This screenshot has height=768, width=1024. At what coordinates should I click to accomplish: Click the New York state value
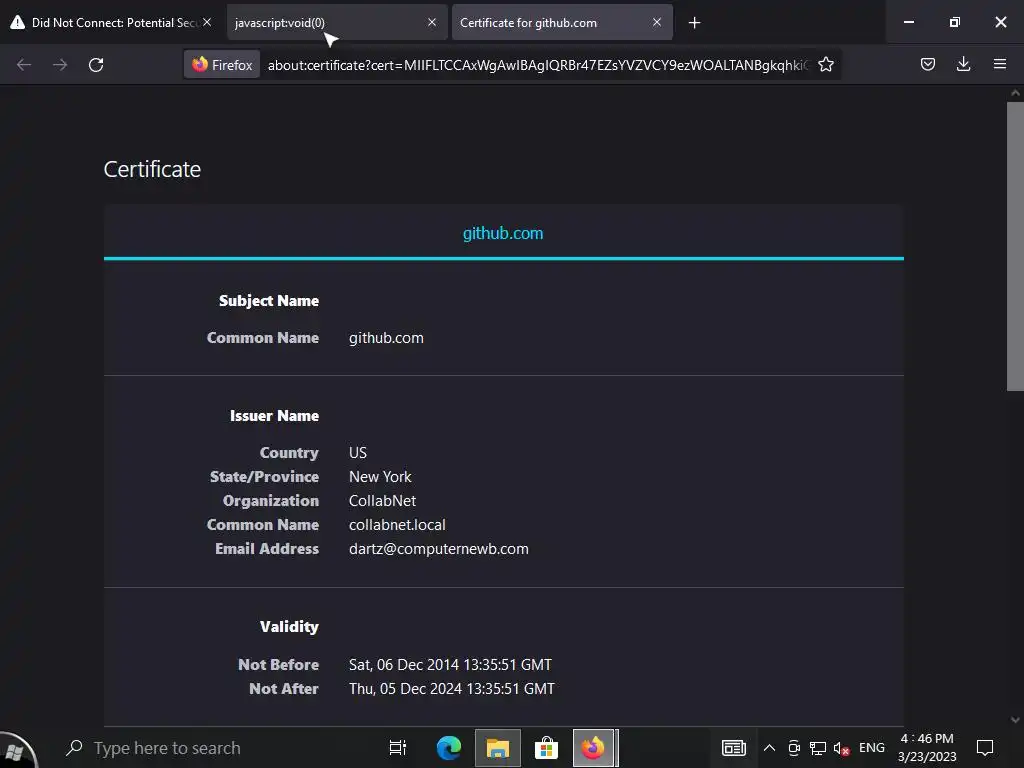coord(380,477)
